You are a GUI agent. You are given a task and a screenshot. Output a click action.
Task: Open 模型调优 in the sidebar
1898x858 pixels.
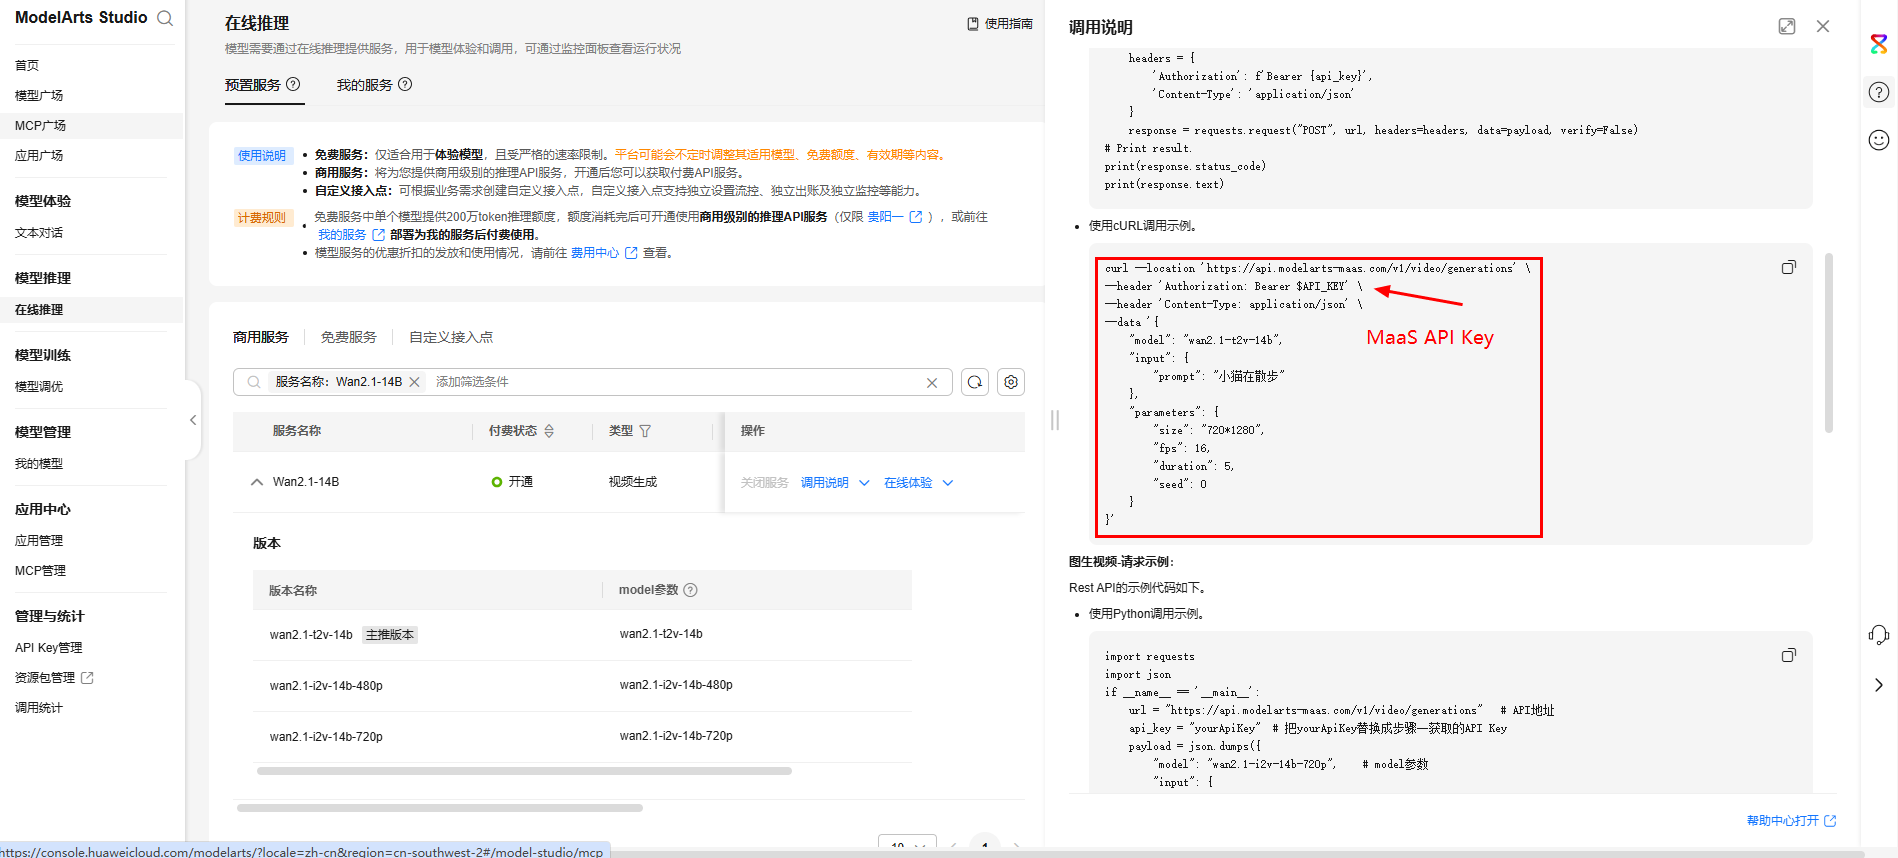tap(39, 387)
